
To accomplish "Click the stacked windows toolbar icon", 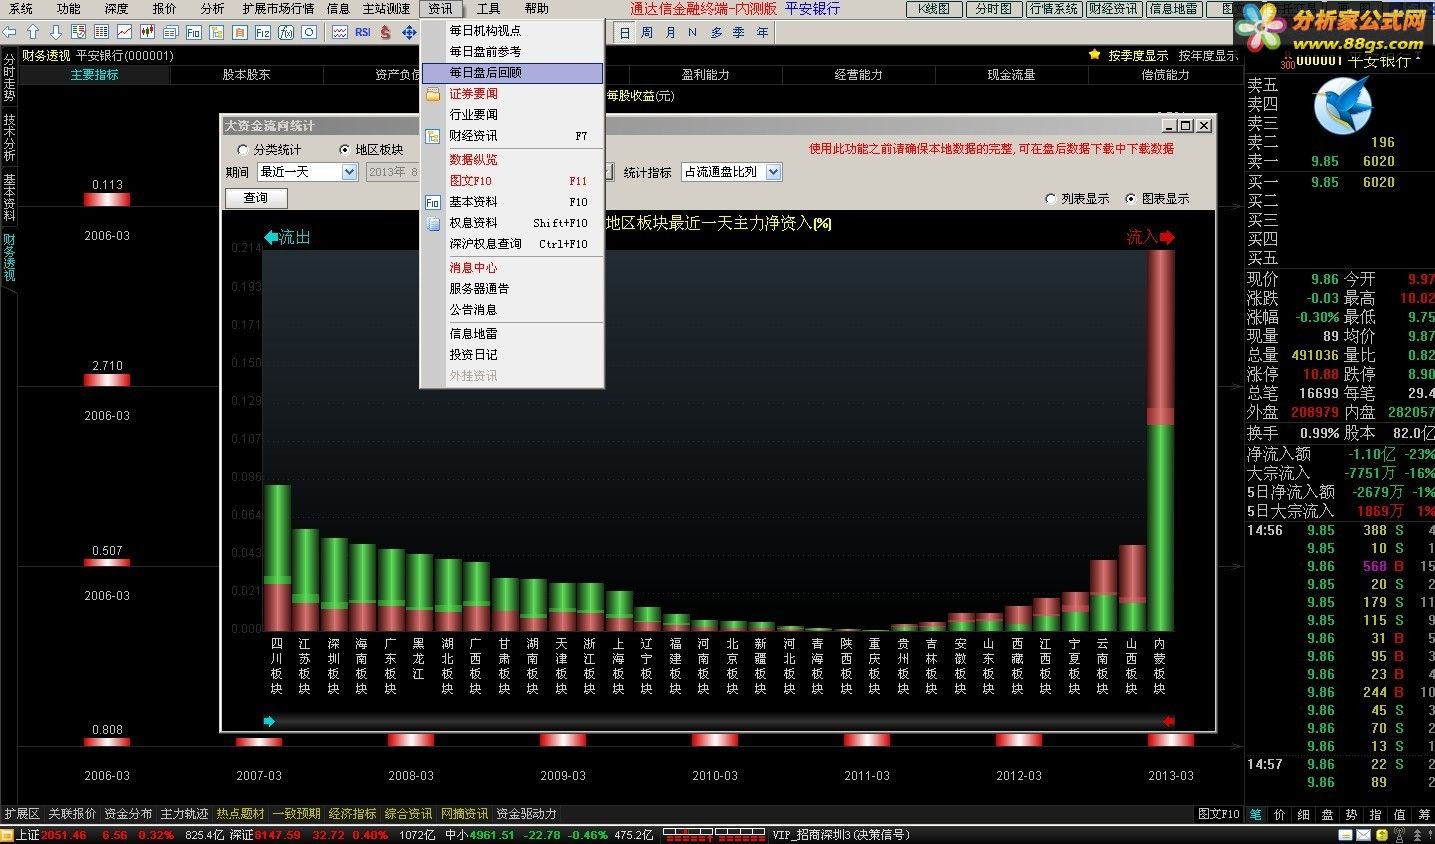I will tap(170, 32).
